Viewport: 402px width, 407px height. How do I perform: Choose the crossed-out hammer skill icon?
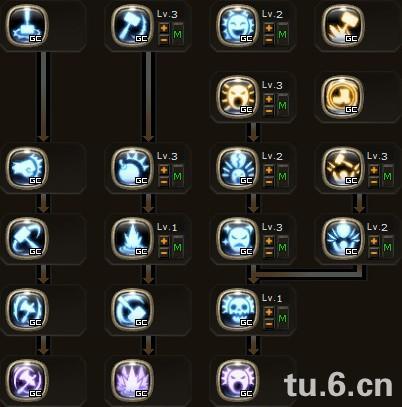click(x=132, y=309)
